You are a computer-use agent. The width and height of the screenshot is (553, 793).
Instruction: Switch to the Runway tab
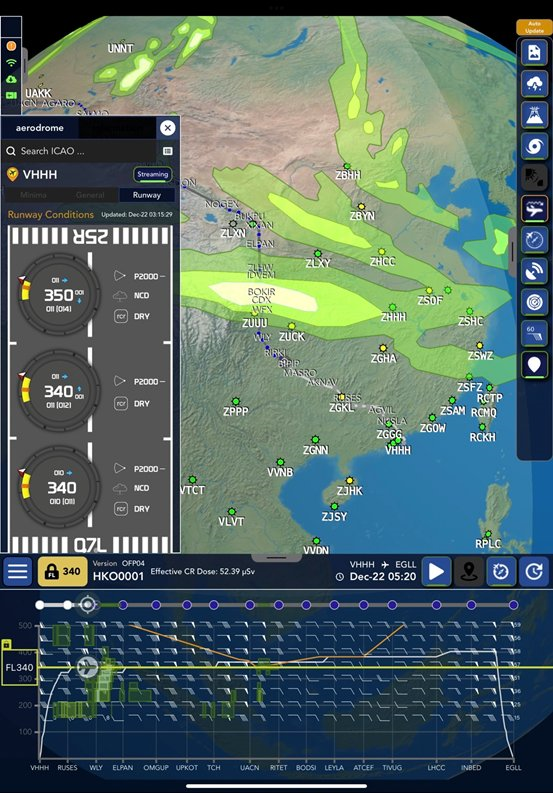tap(147, 195)
